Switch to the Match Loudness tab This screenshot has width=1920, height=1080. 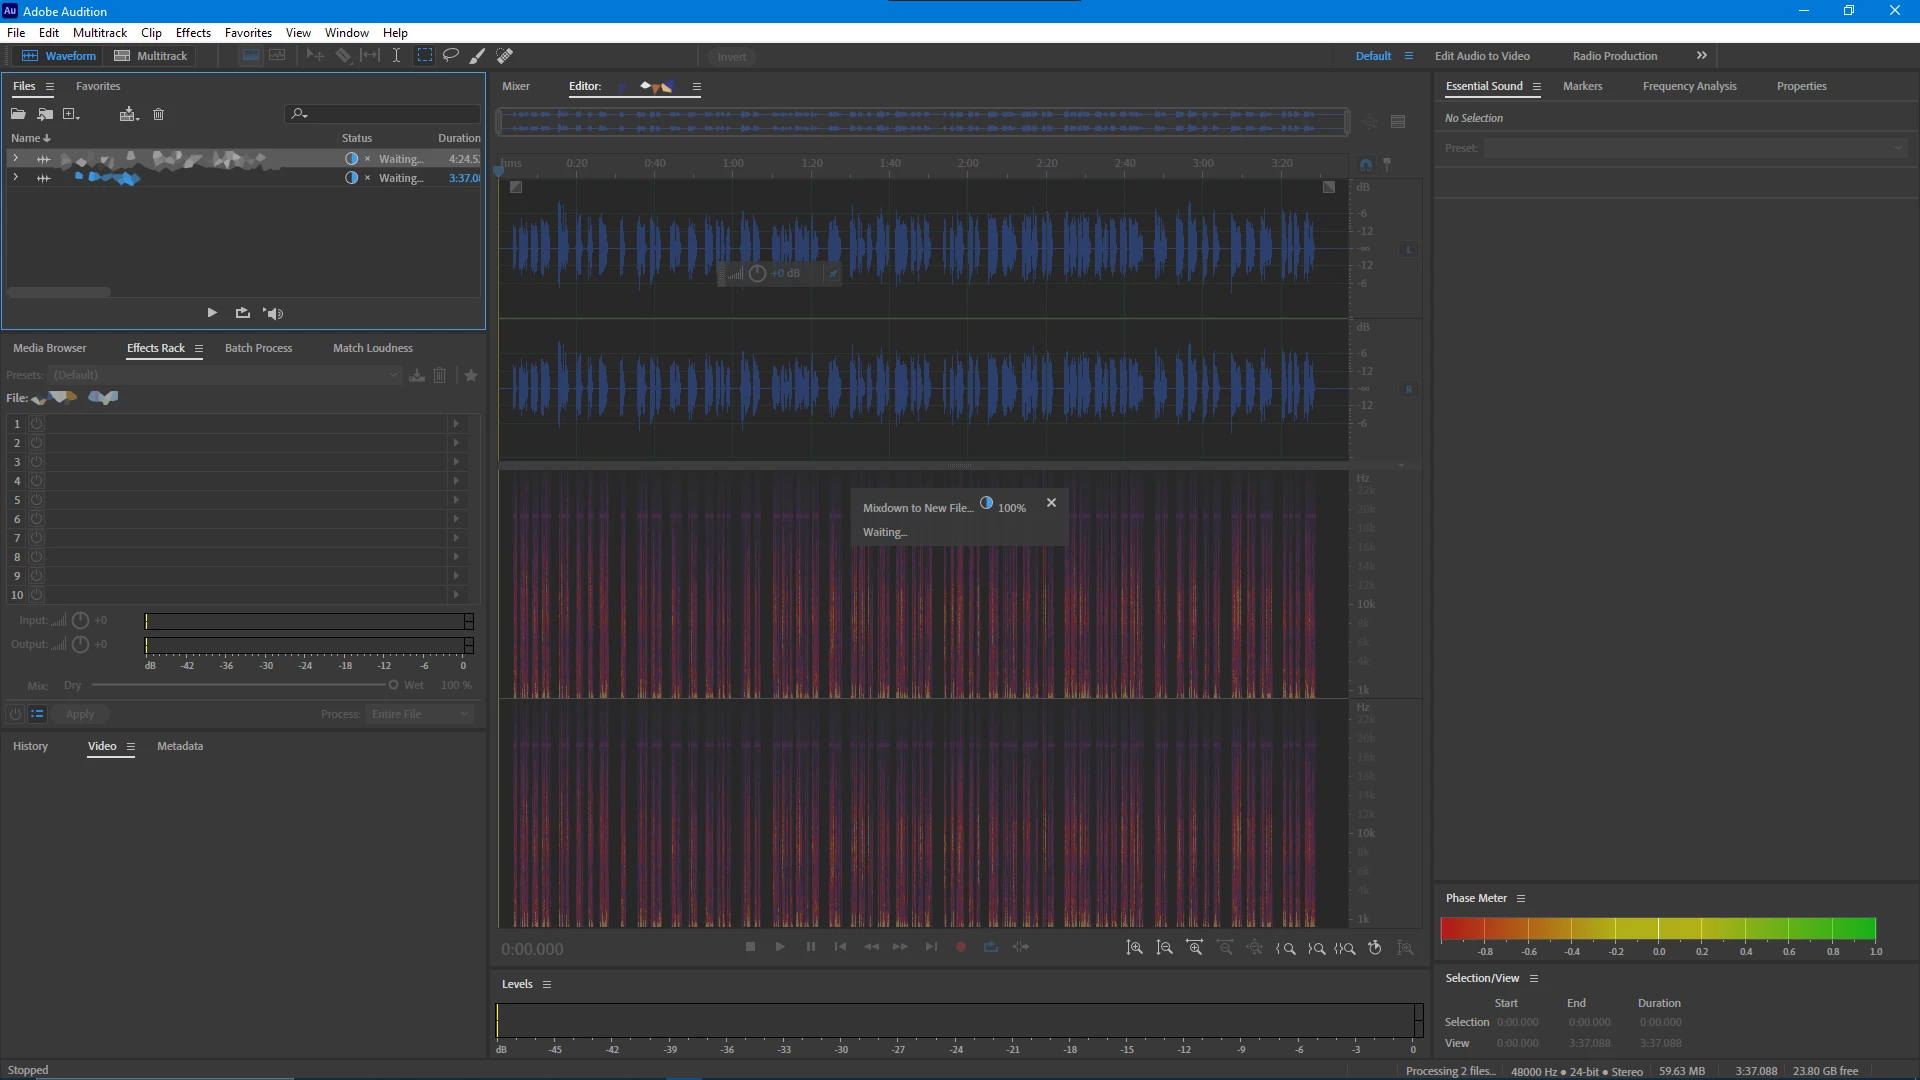[372, 348]
